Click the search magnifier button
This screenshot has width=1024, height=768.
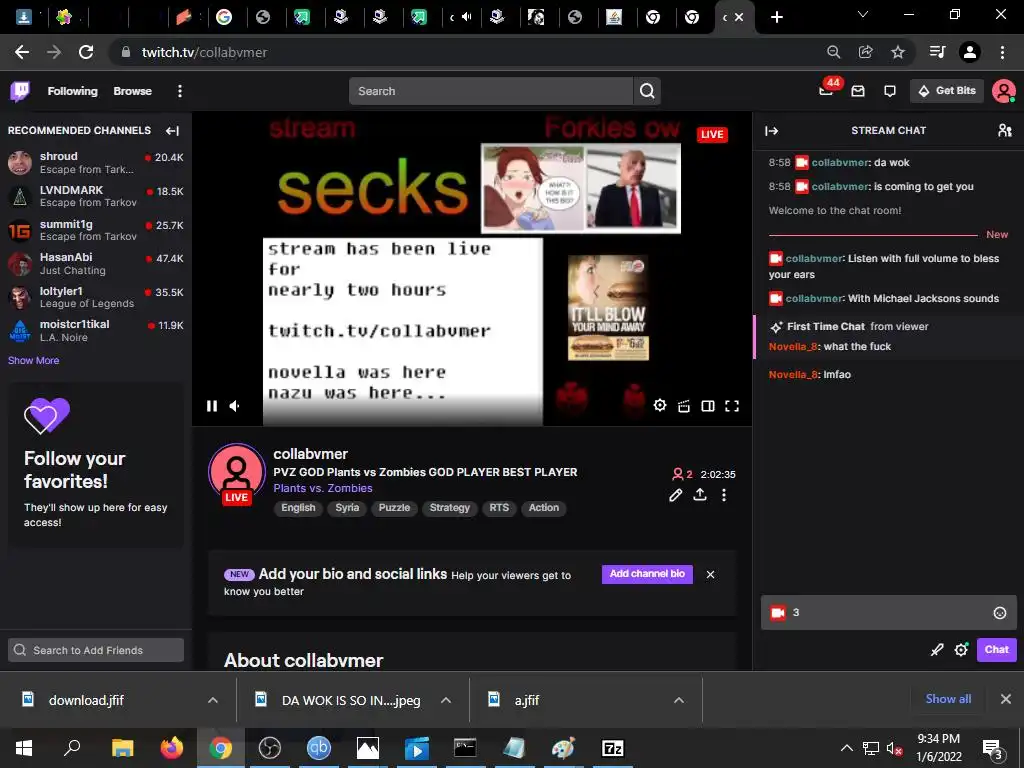[x=647, y=91]
